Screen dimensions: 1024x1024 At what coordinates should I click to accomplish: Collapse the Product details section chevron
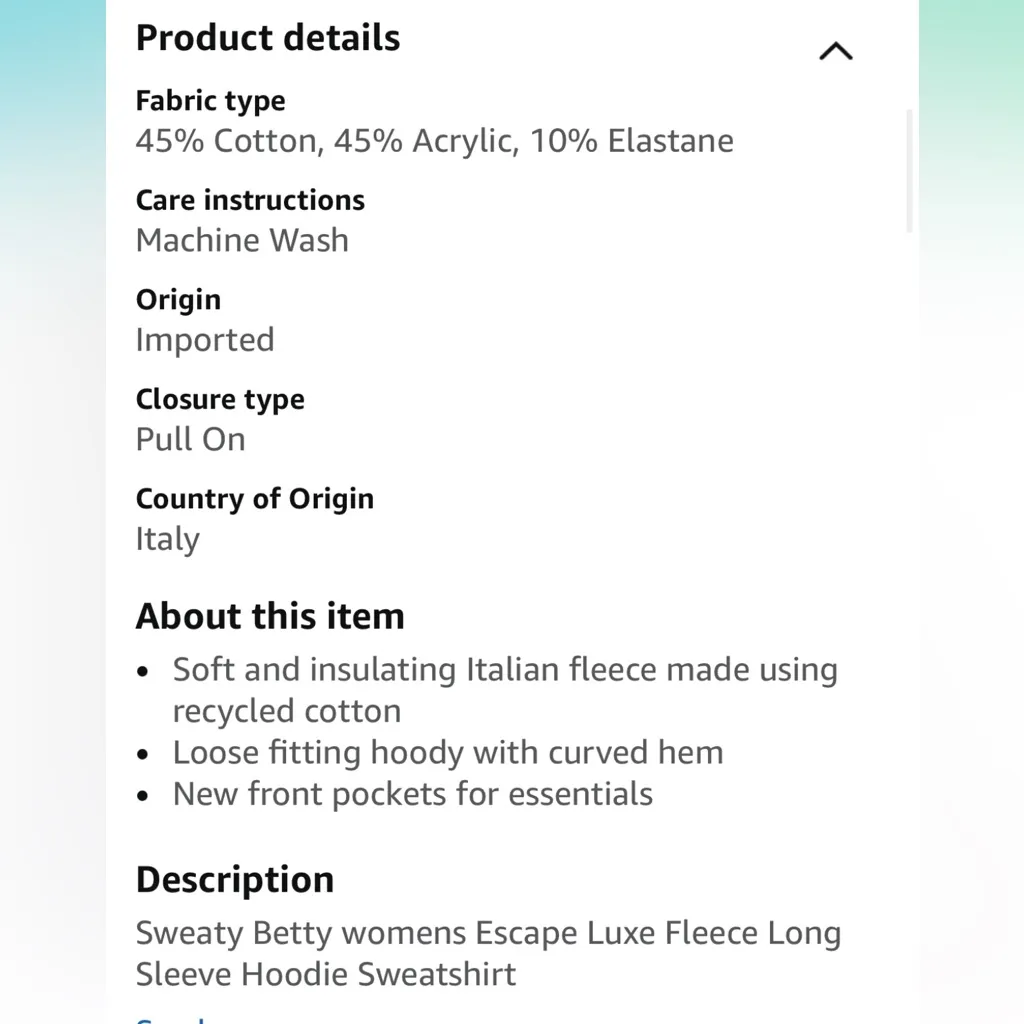point(835,52)
